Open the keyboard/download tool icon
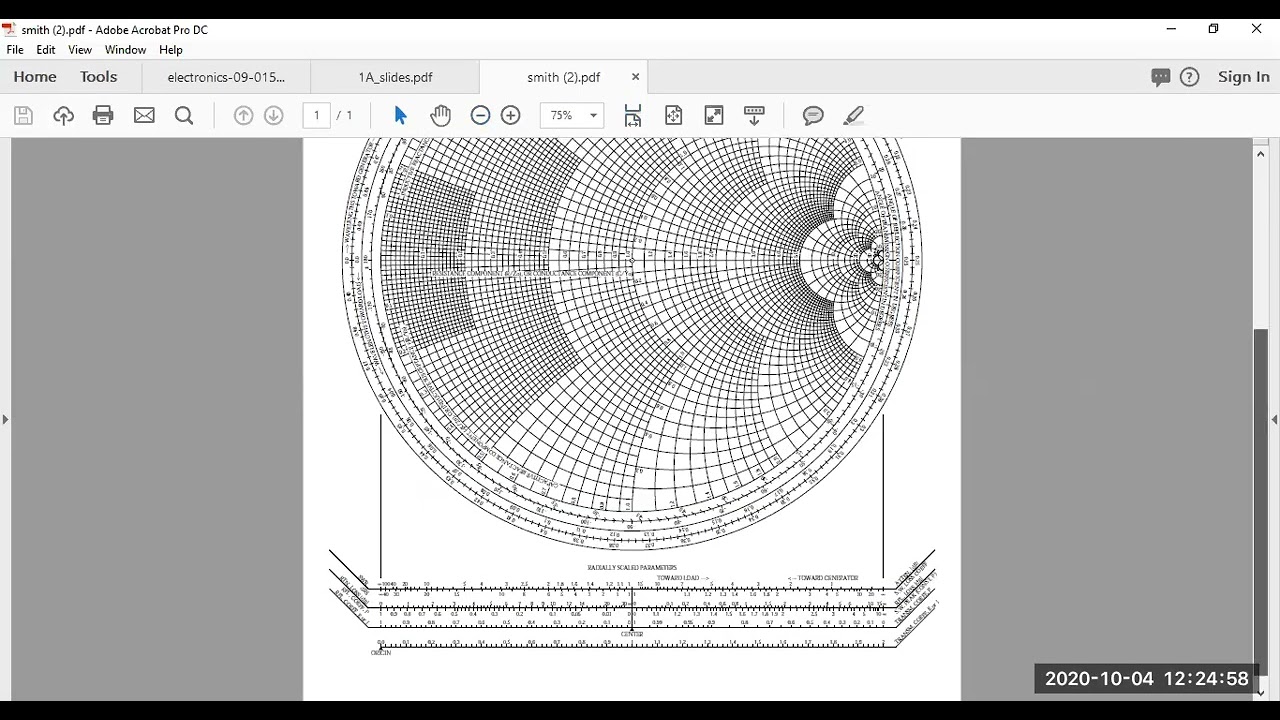Image resolution: width=1280 pixels, height=720 pixels. (755, 116)
